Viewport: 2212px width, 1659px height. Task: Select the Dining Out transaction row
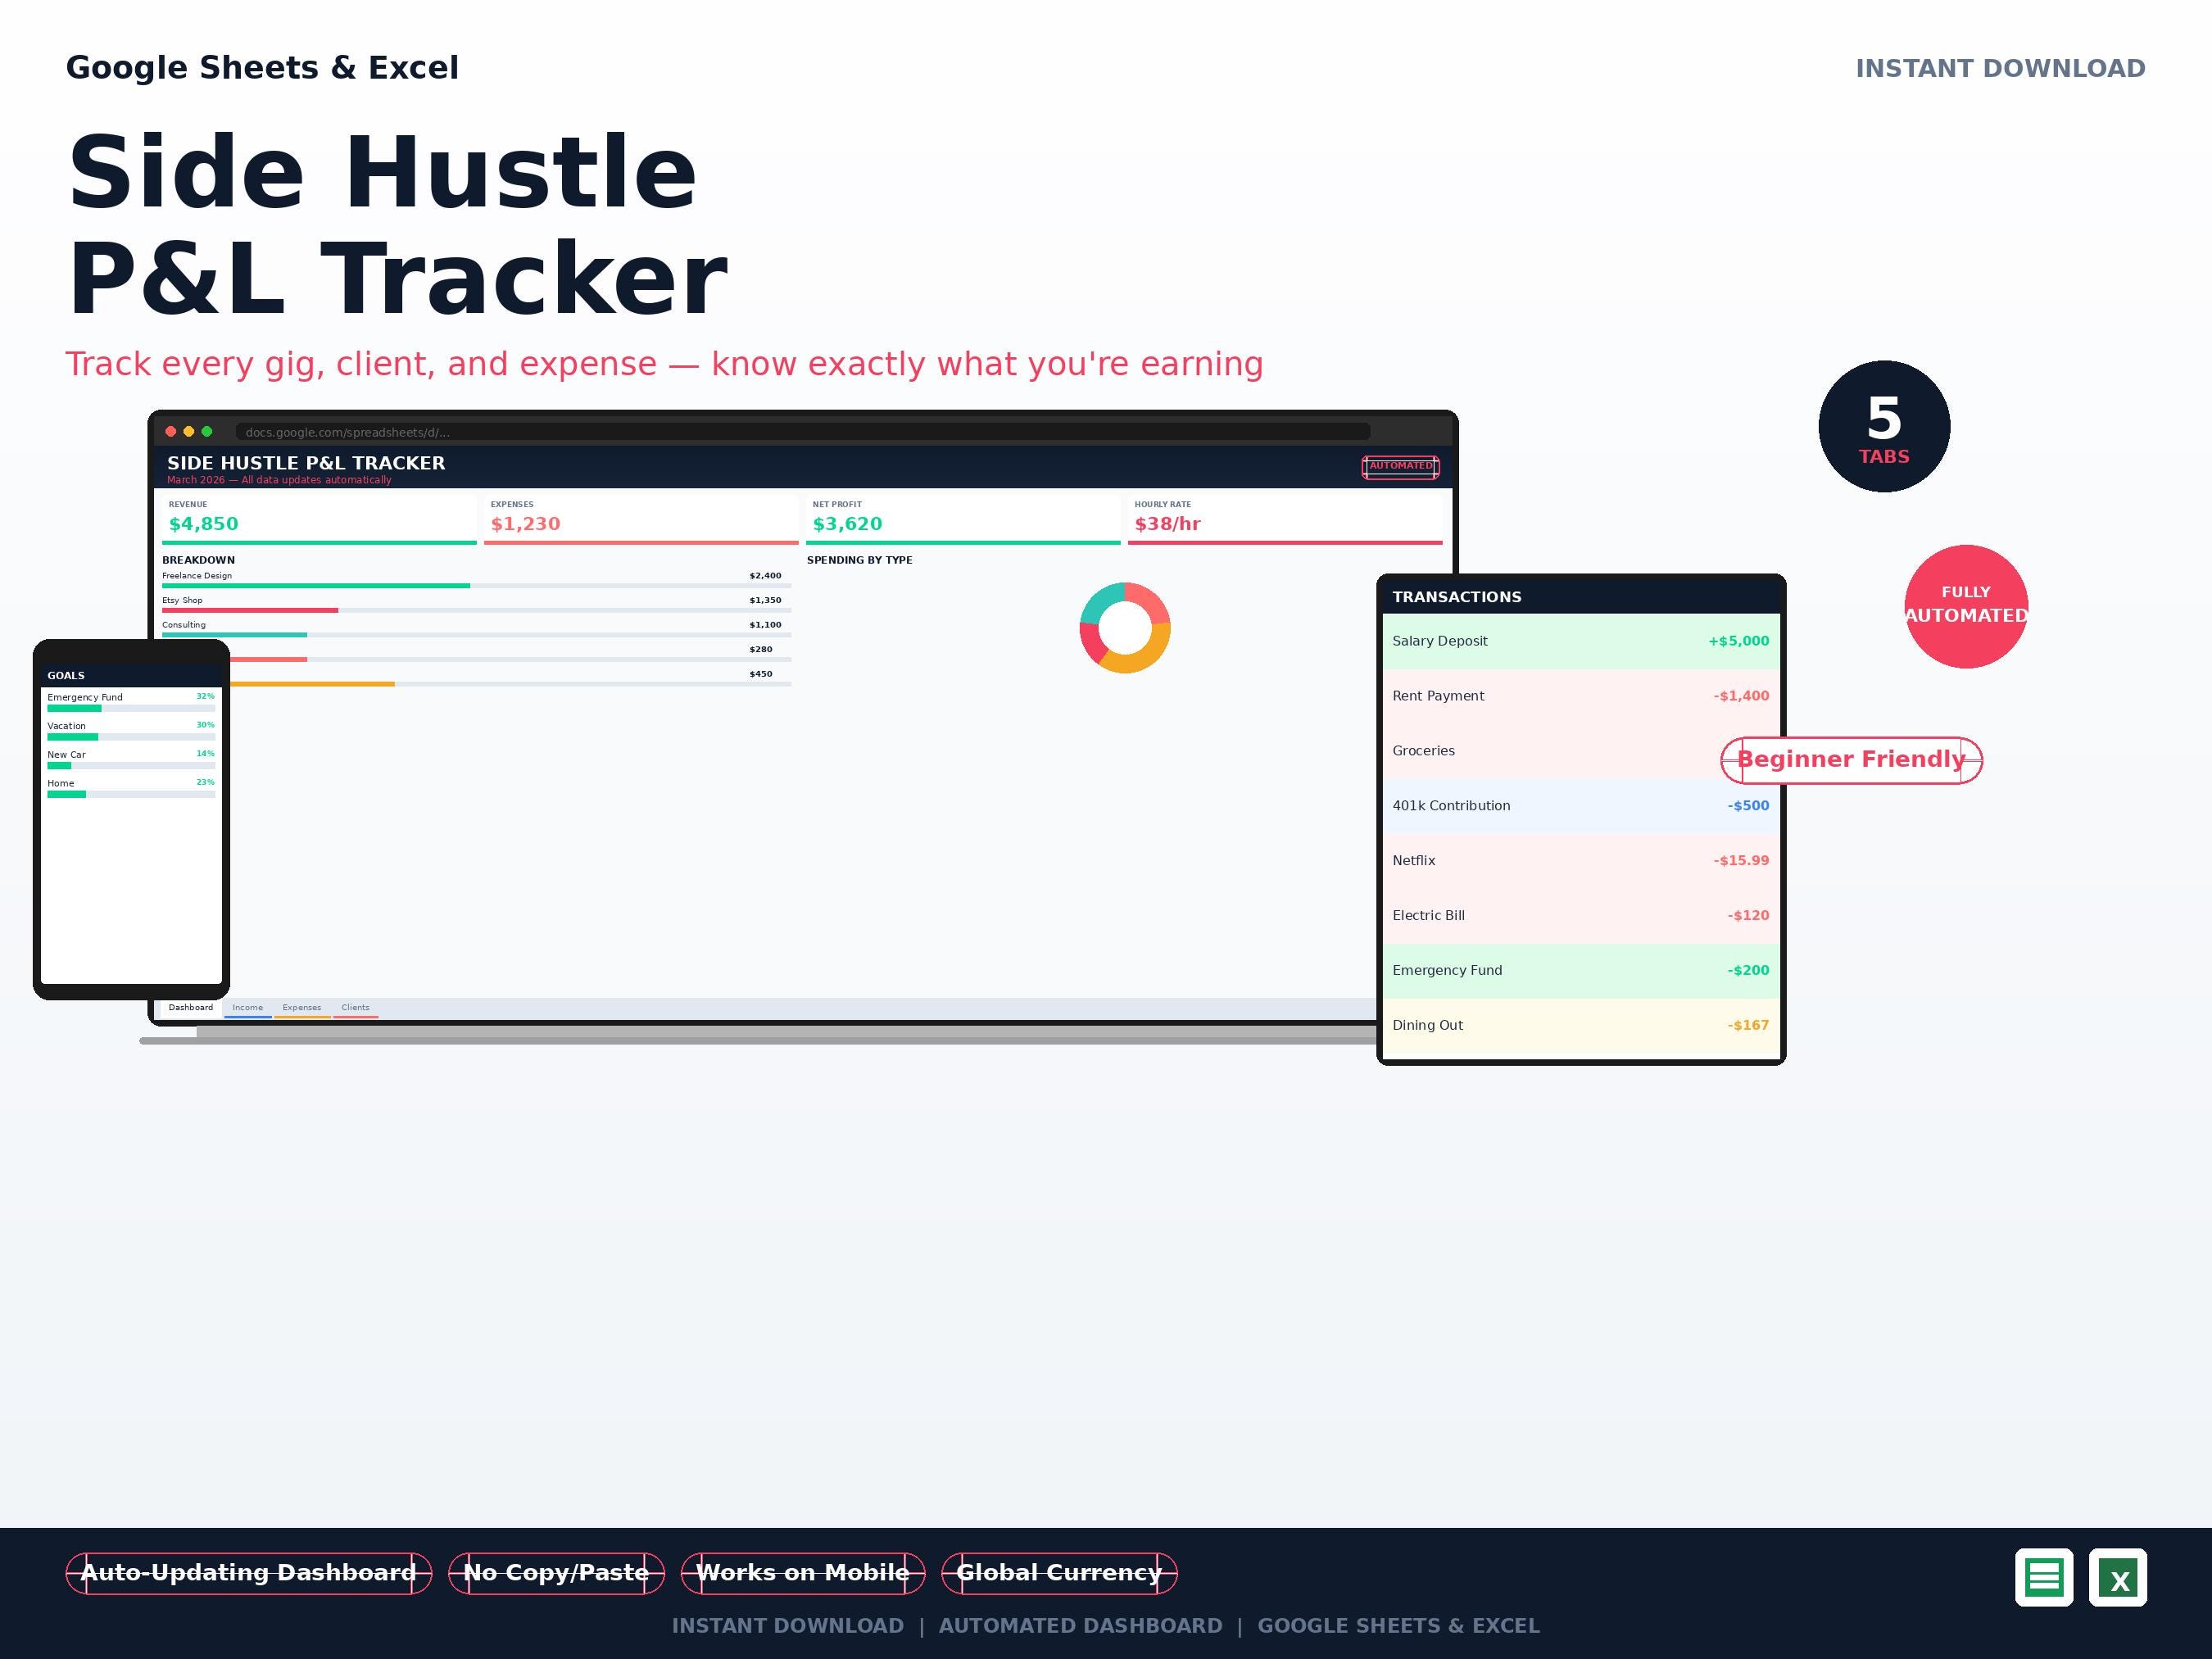tap(1581, 1026)
